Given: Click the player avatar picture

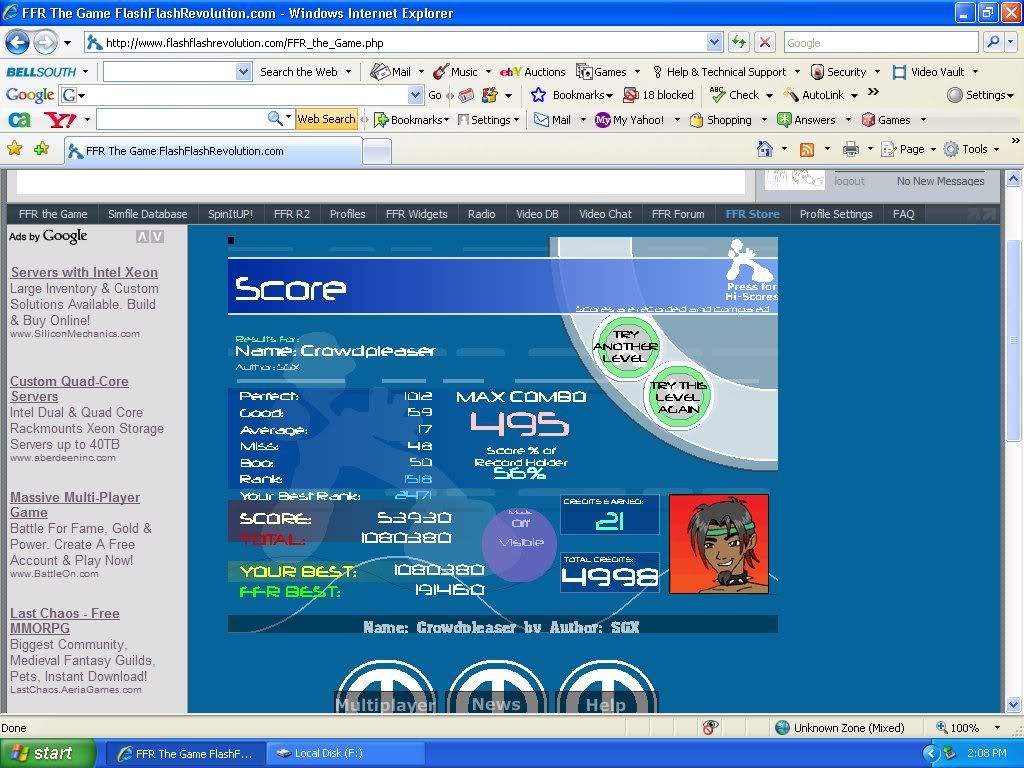Looking at the screenshot, I should click(x=718, y=544).
